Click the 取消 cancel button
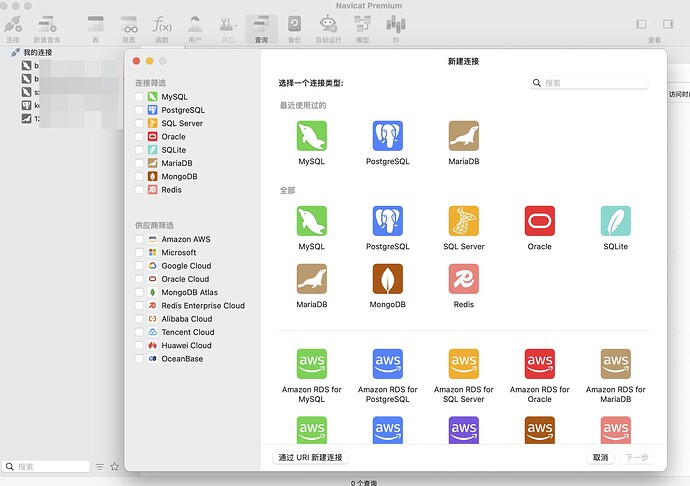This screenshot has width=690, height=486. pyautogui.click(x=600, y=457)
